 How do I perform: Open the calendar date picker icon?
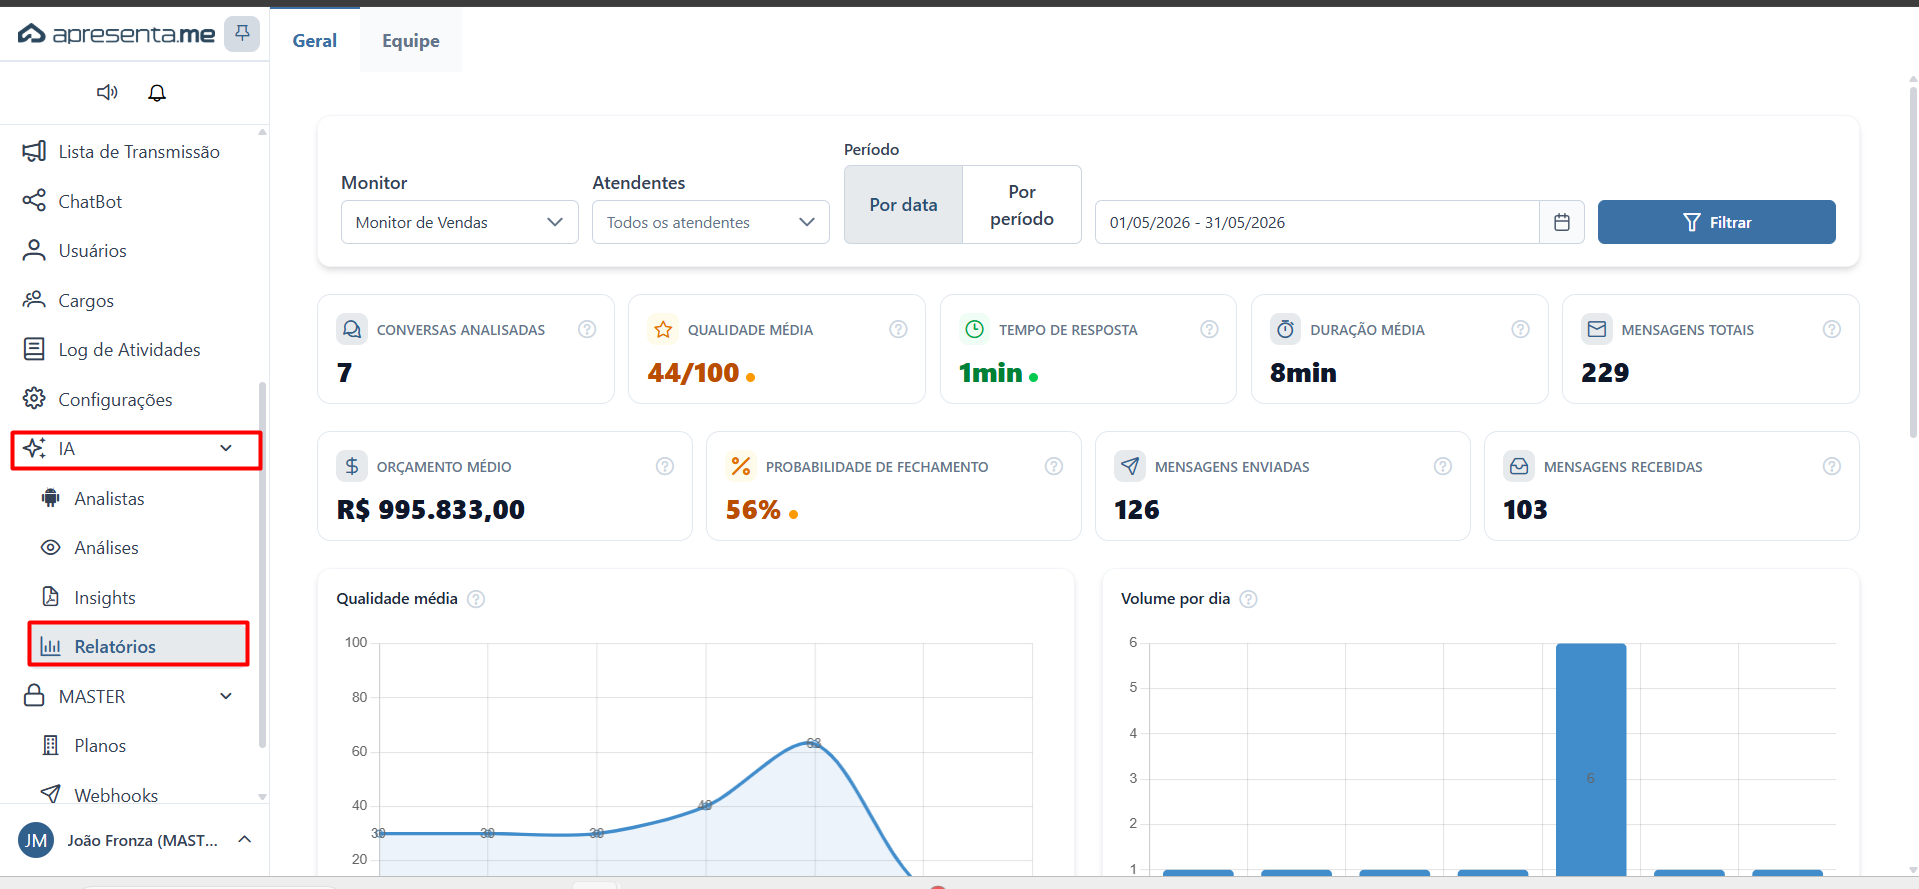tap(1562, 222)
